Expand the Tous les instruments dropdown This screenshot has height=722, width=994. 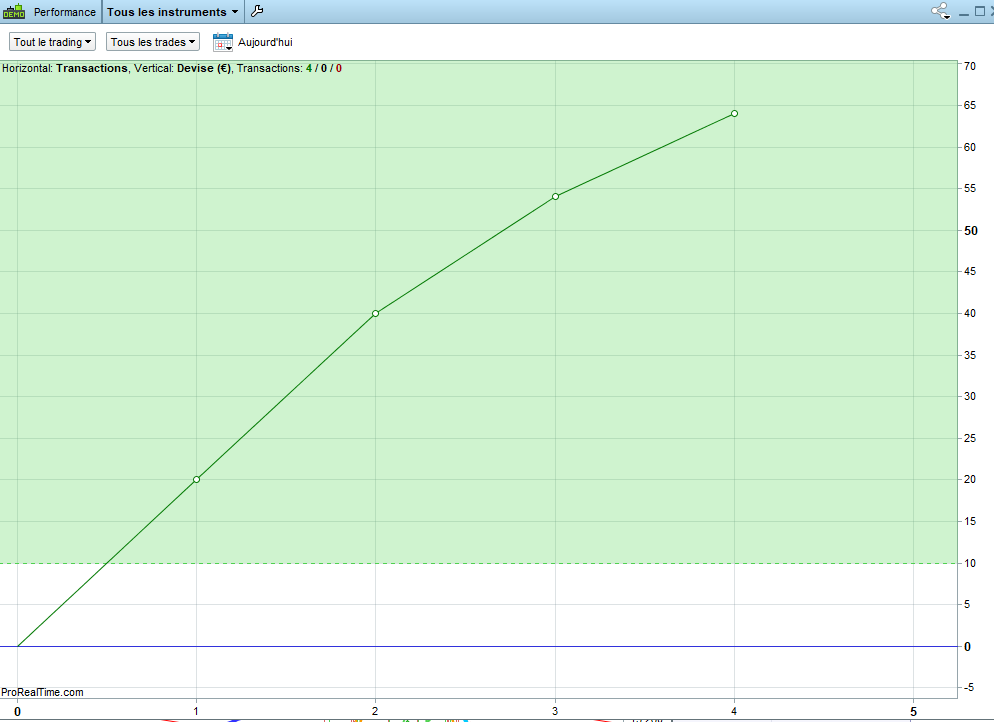[172, 11]
